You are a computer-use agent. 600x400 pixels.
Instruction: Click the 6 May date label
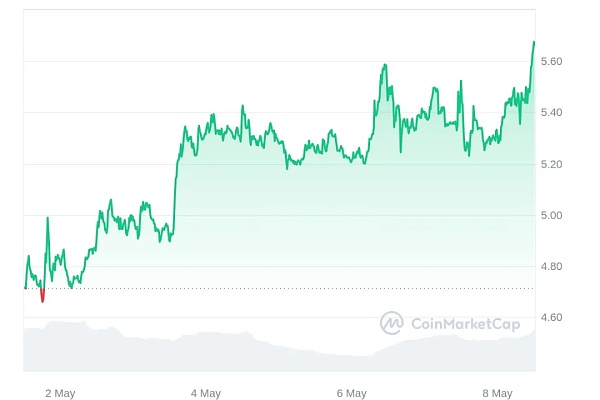click(352, 393)
